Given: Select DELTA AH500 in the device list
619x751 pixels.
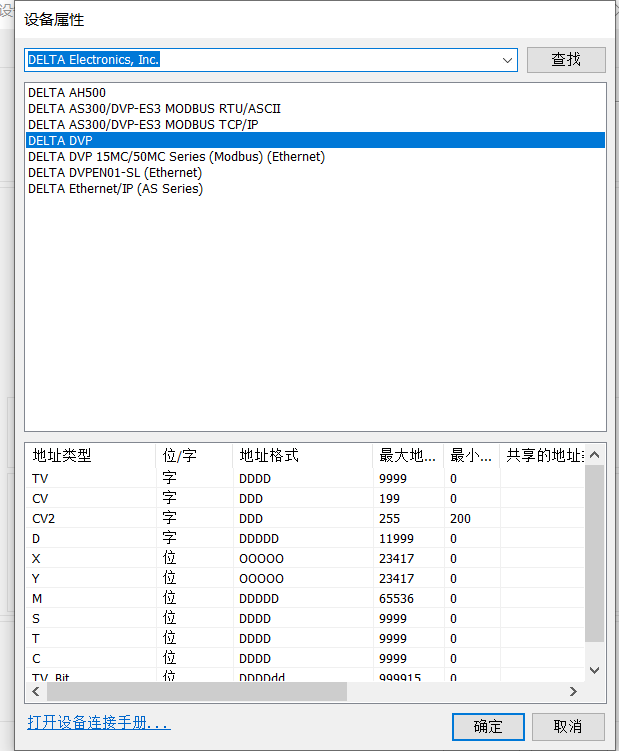Looking at the screenshot, I should [x=315, y=92].
